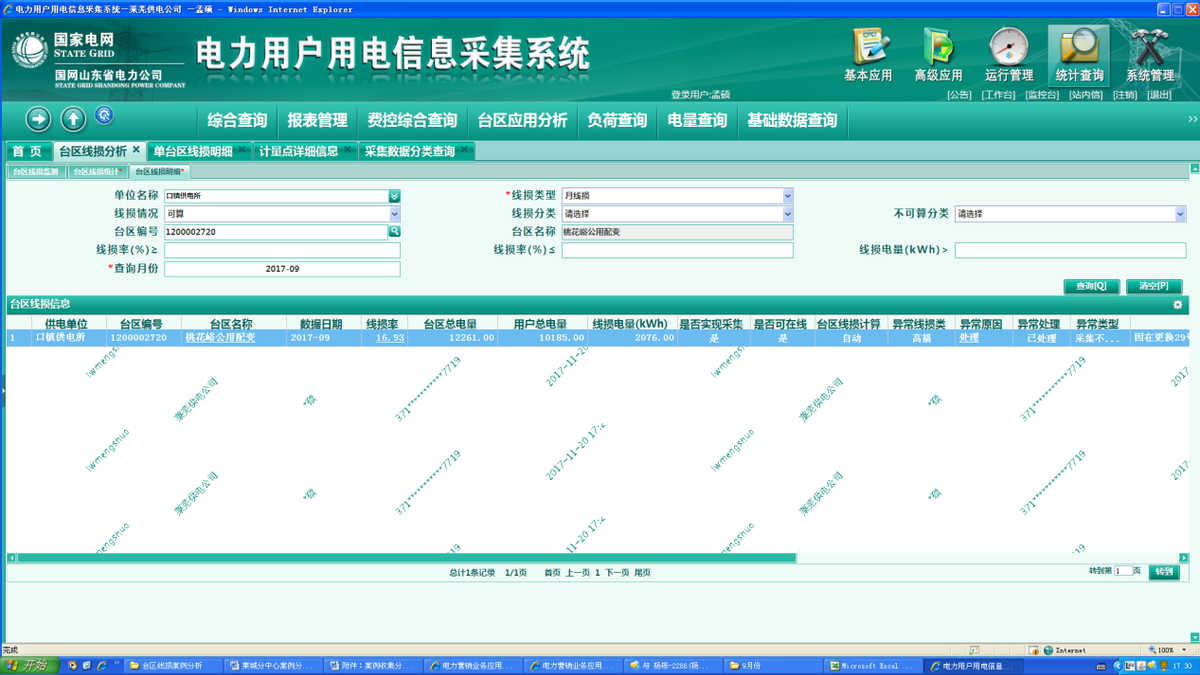Viewport: 1200px width, 675px height.
Task: Click the 查询月份 input field
Action: pyautogui.click(x=282, y=269)
